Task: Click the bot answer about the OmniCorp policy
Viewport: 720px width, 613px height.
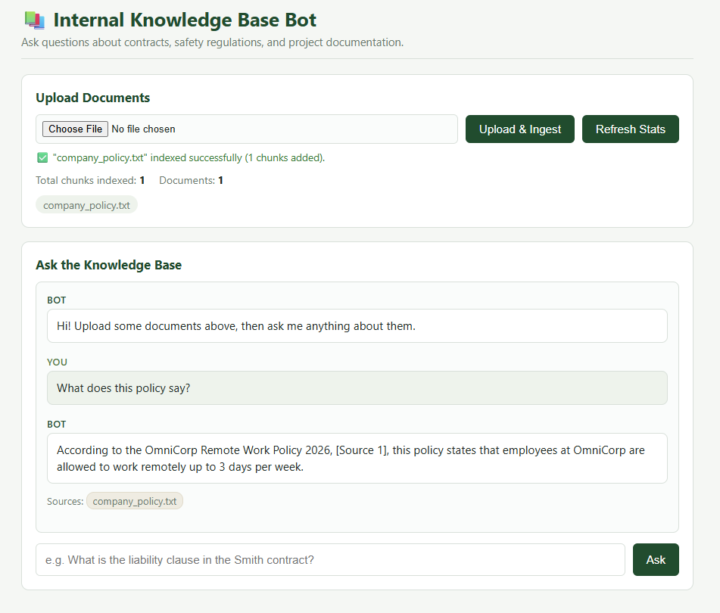Action: coord(357,458)
